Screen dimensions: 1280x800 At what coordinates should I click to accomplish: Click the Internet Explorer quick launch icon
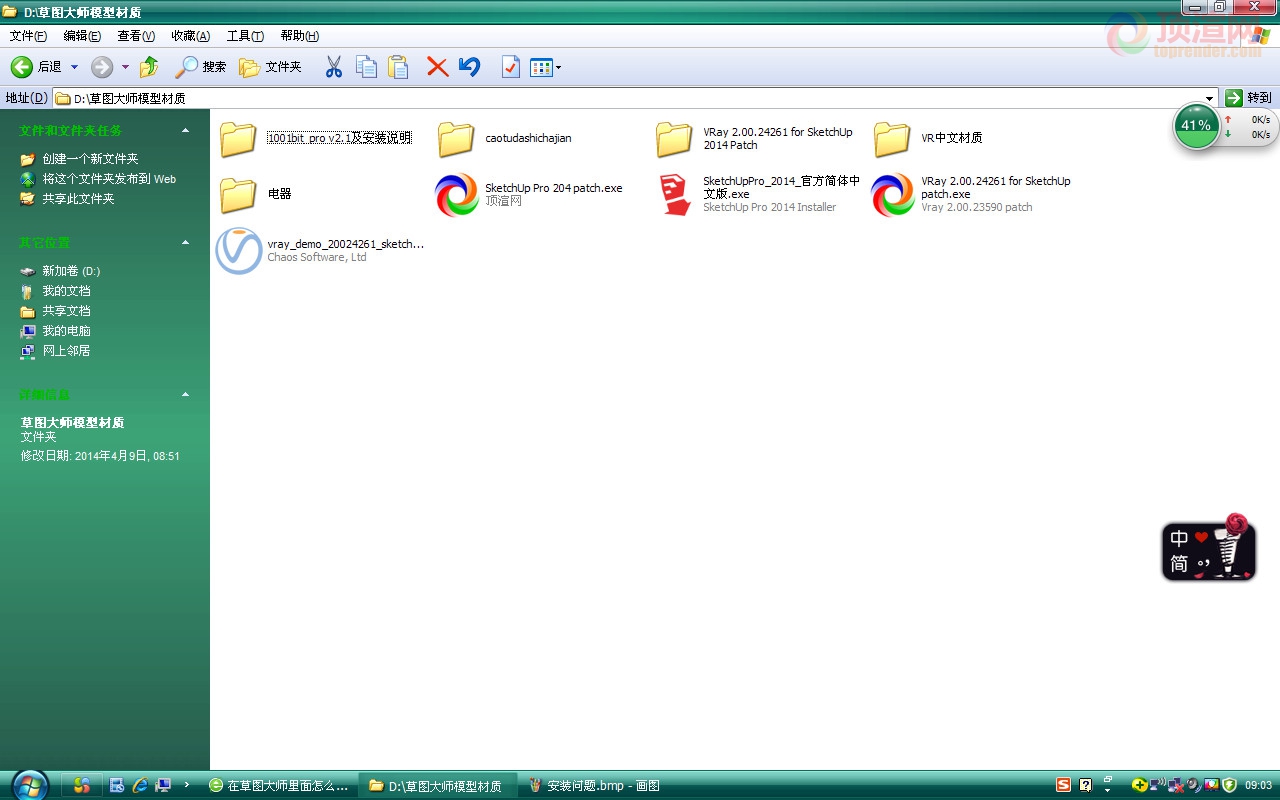140,785
